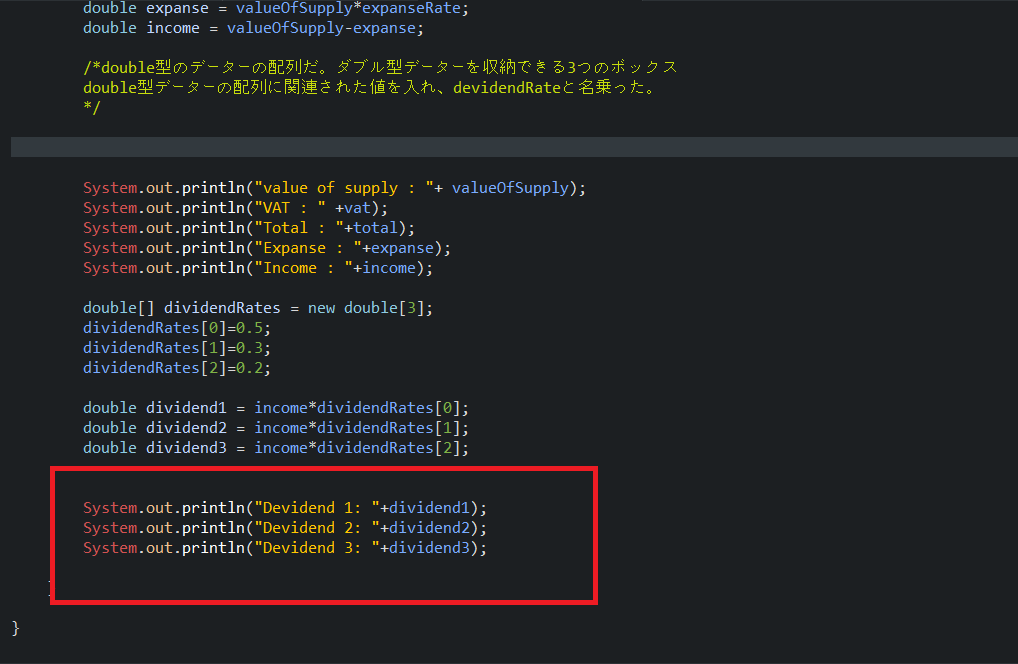This screenshot has width=1018, height=664.
Task: Click the 'double dividend2' declaration line
Action: [276, 428]
